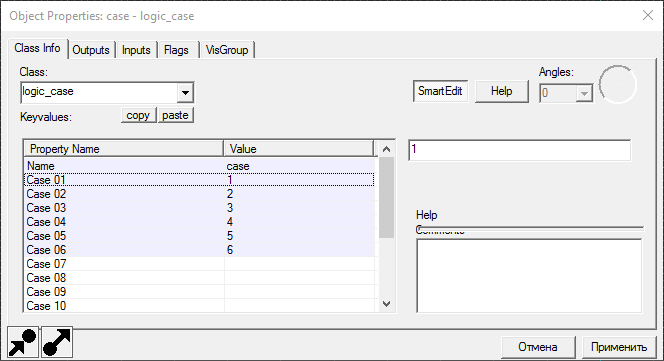Select the Case 03 row

(x=199, y=208)
